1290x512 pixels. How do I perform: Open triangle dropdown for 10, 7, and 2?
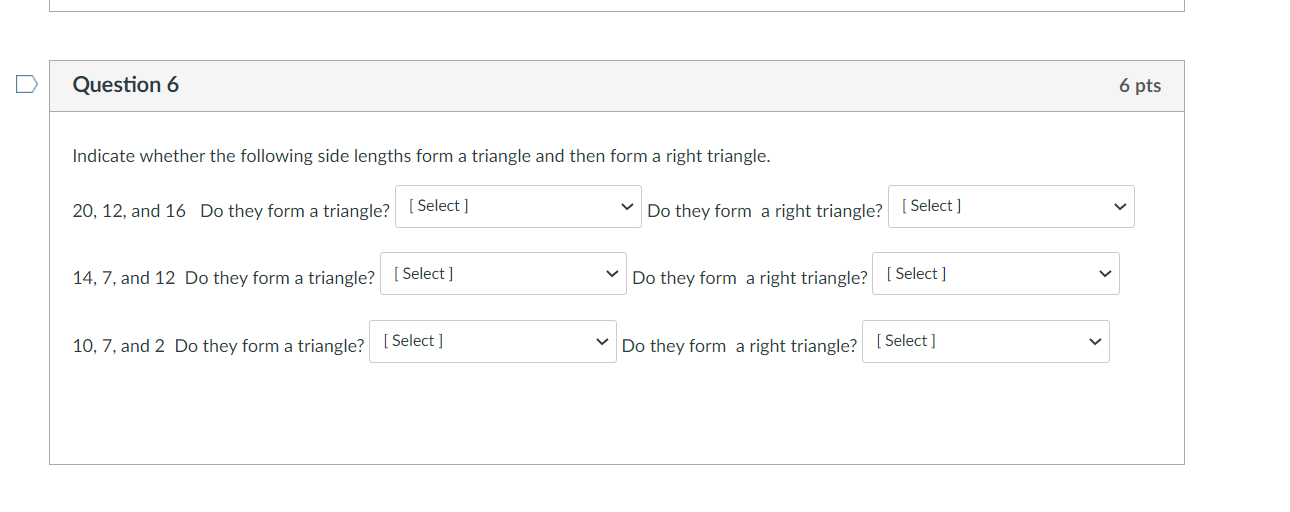pyautogui.click(x=492, y=342)
